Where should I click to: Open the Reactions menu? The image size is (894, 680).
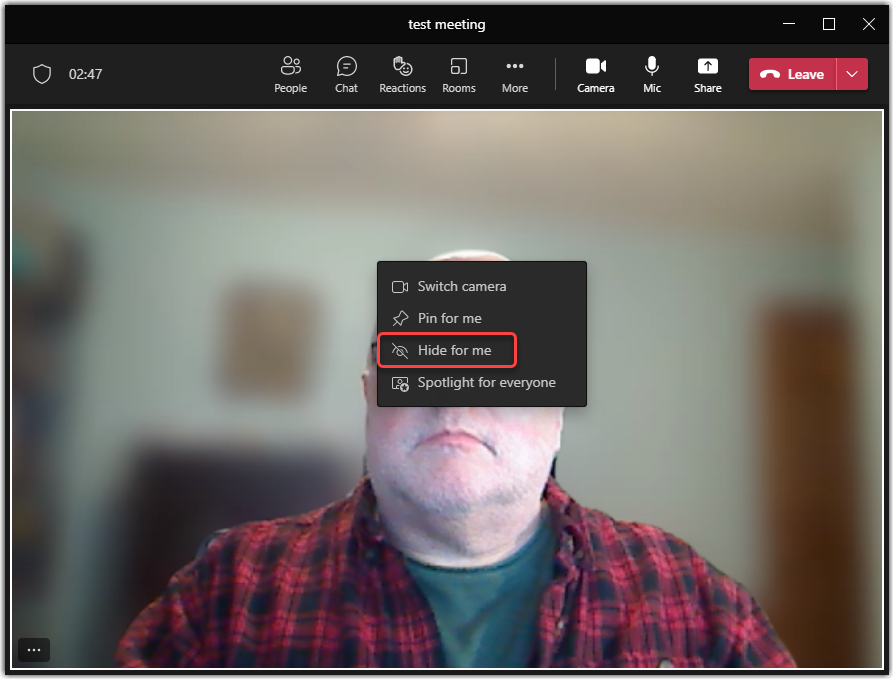pos(402,74)
